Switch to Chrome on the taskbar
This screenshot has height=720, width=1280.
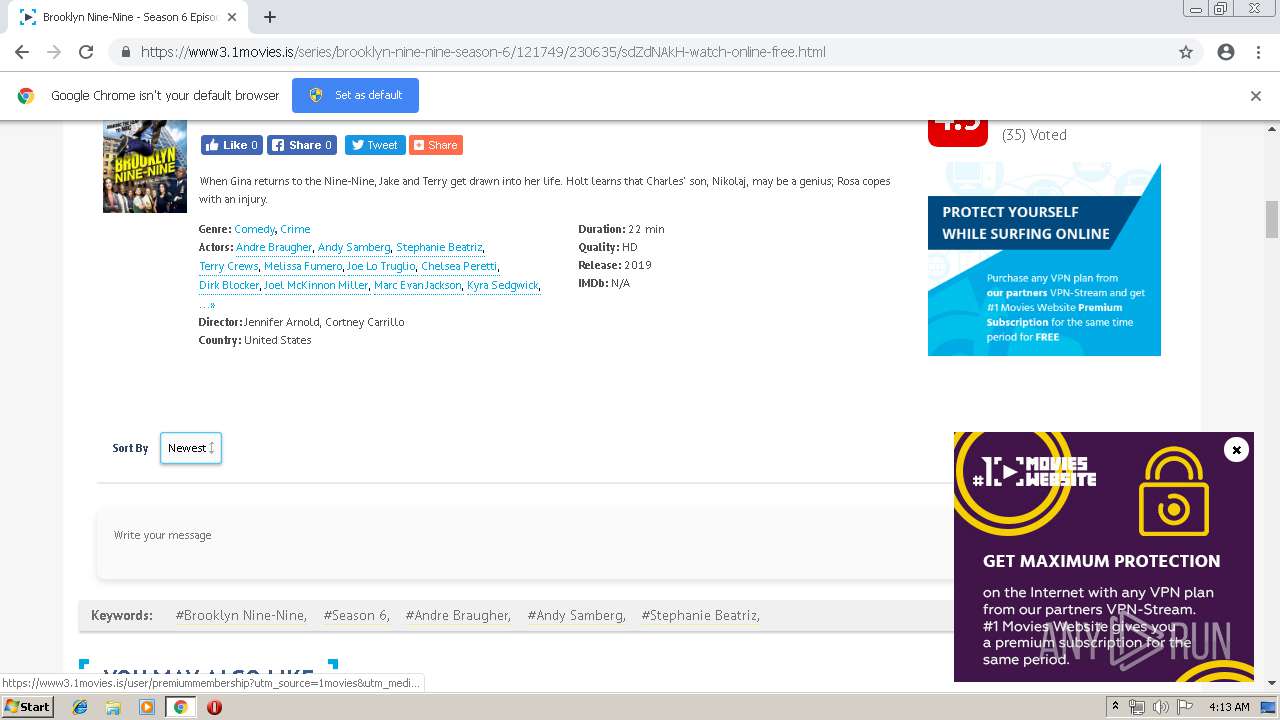180,707
